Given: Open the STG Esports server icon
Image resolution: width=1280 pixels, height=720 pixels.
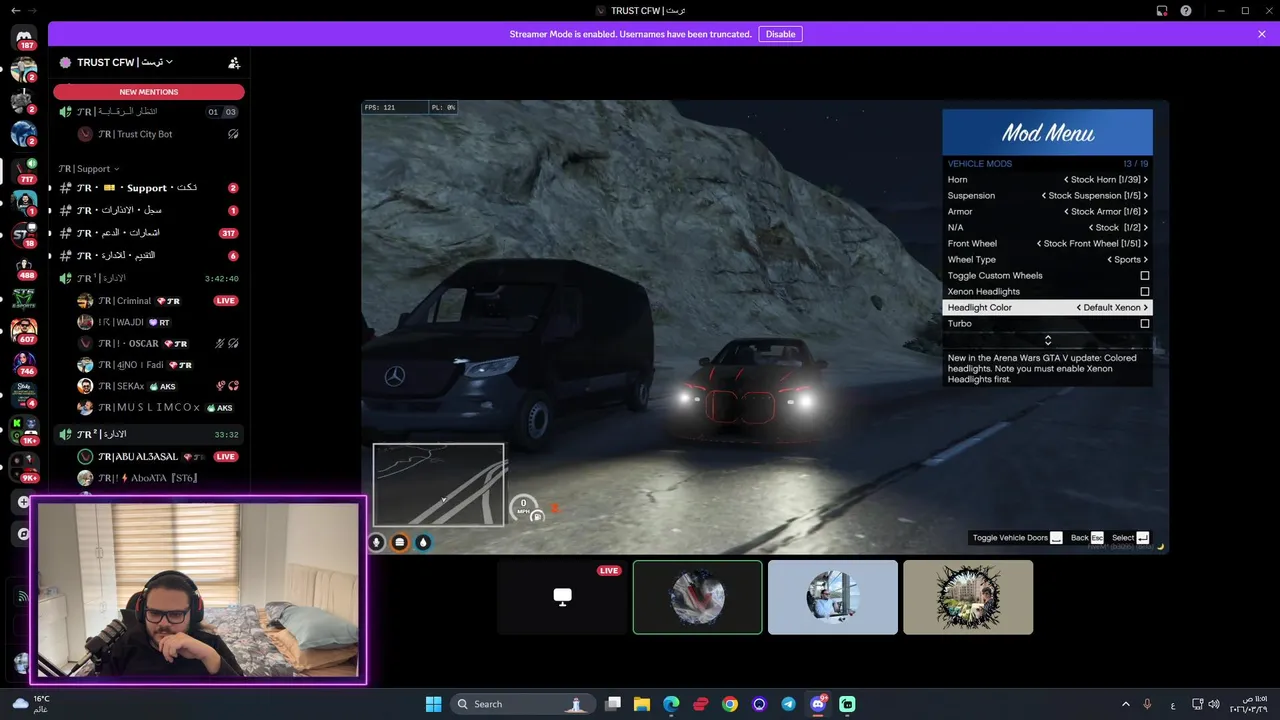Looking at the screenshot, I should coord(24,298).
